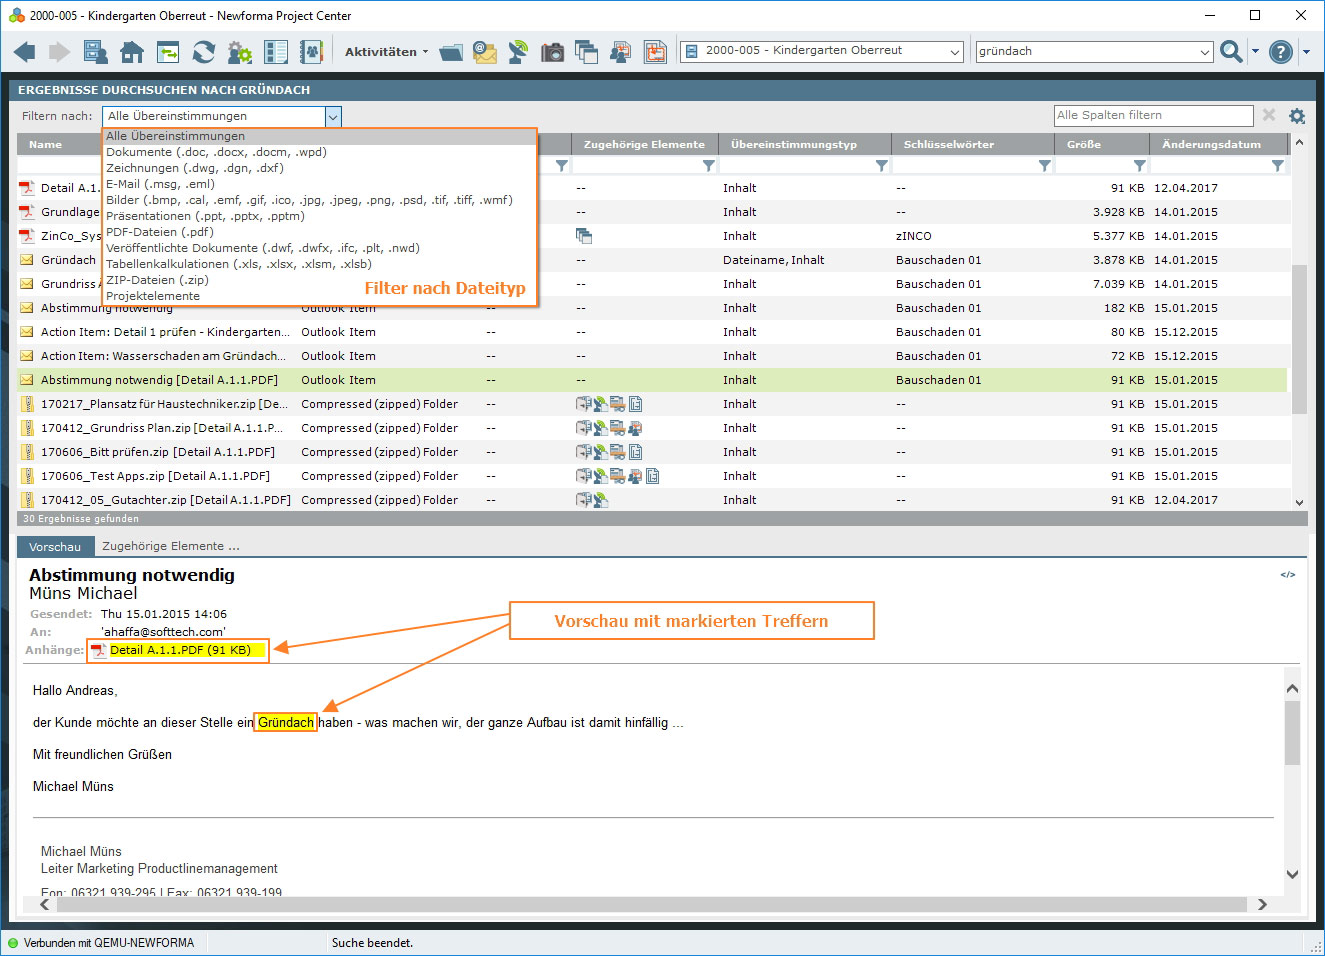Select row 170217_Plansatz für Haustechniker.zip
Viewport: 1325px width, 956px height.
coord(652,404)
